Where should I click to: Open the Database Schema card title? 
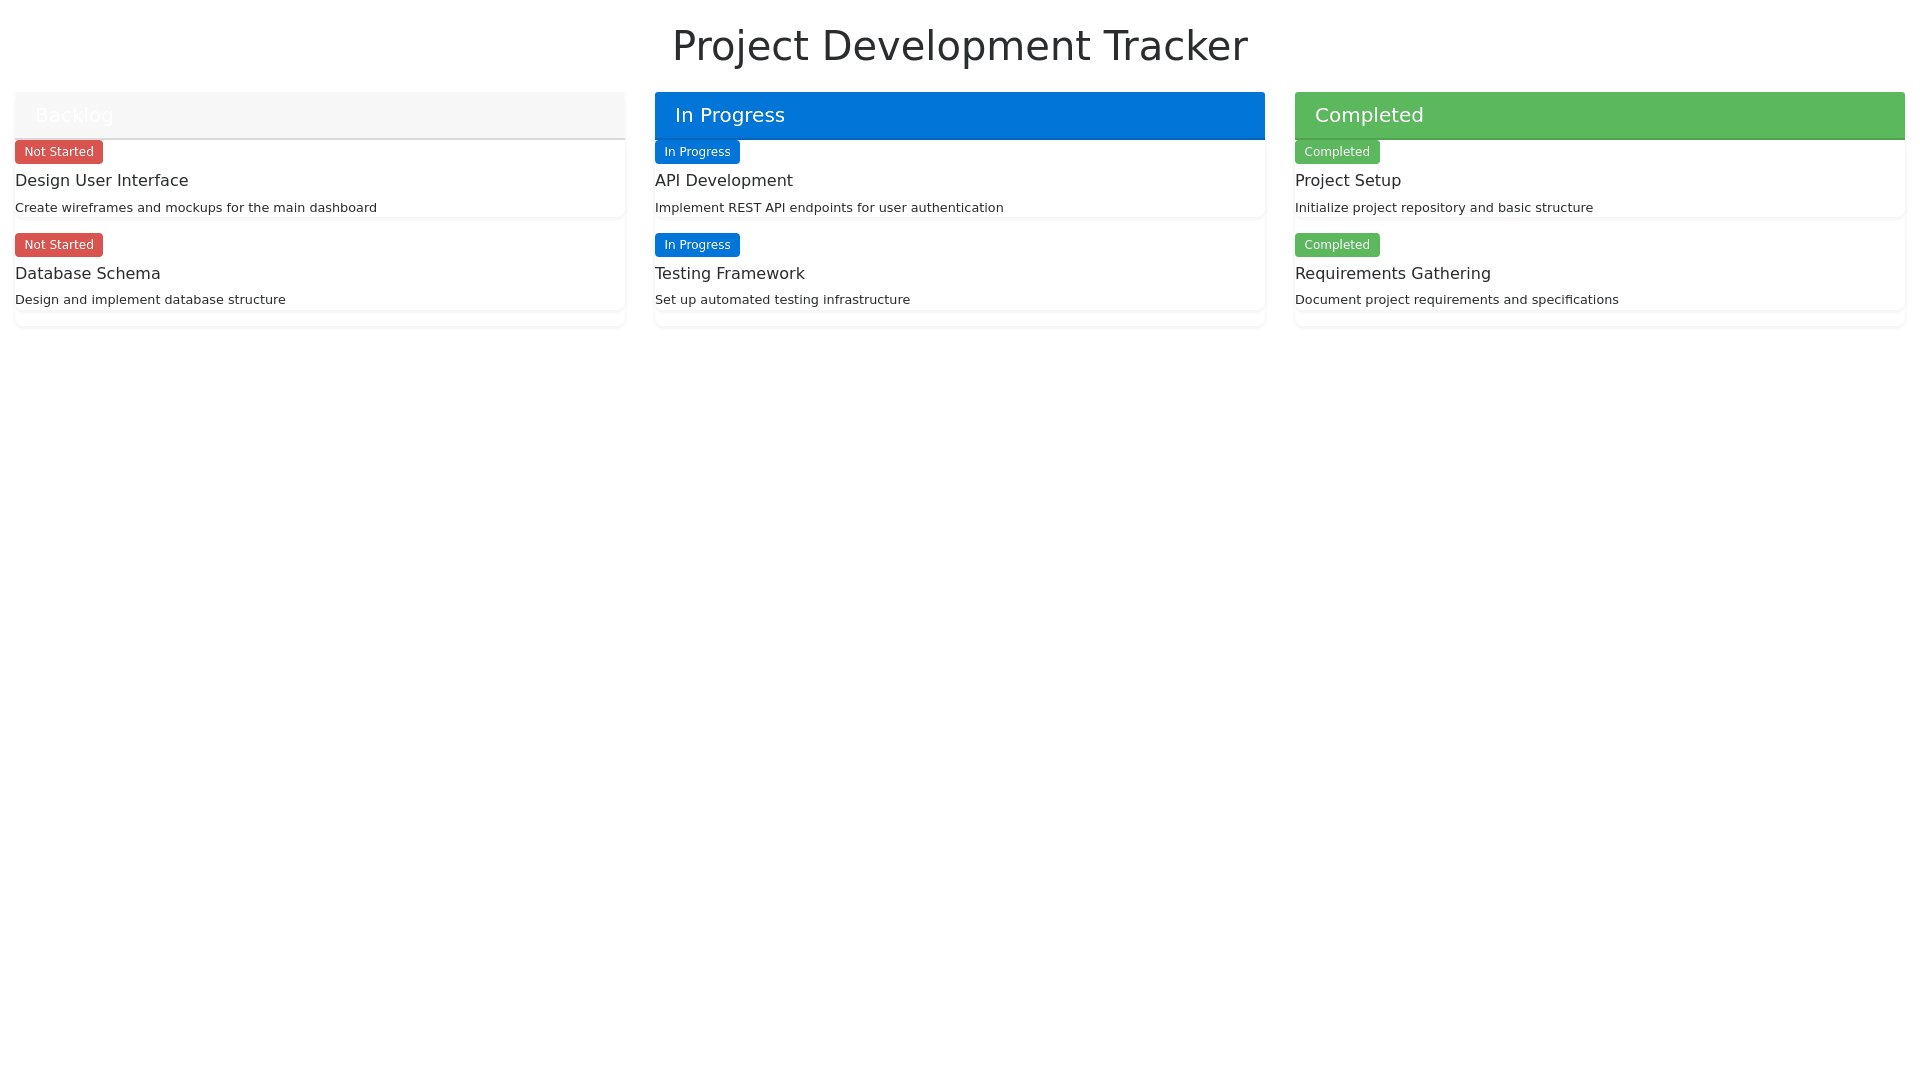point(87,274)
